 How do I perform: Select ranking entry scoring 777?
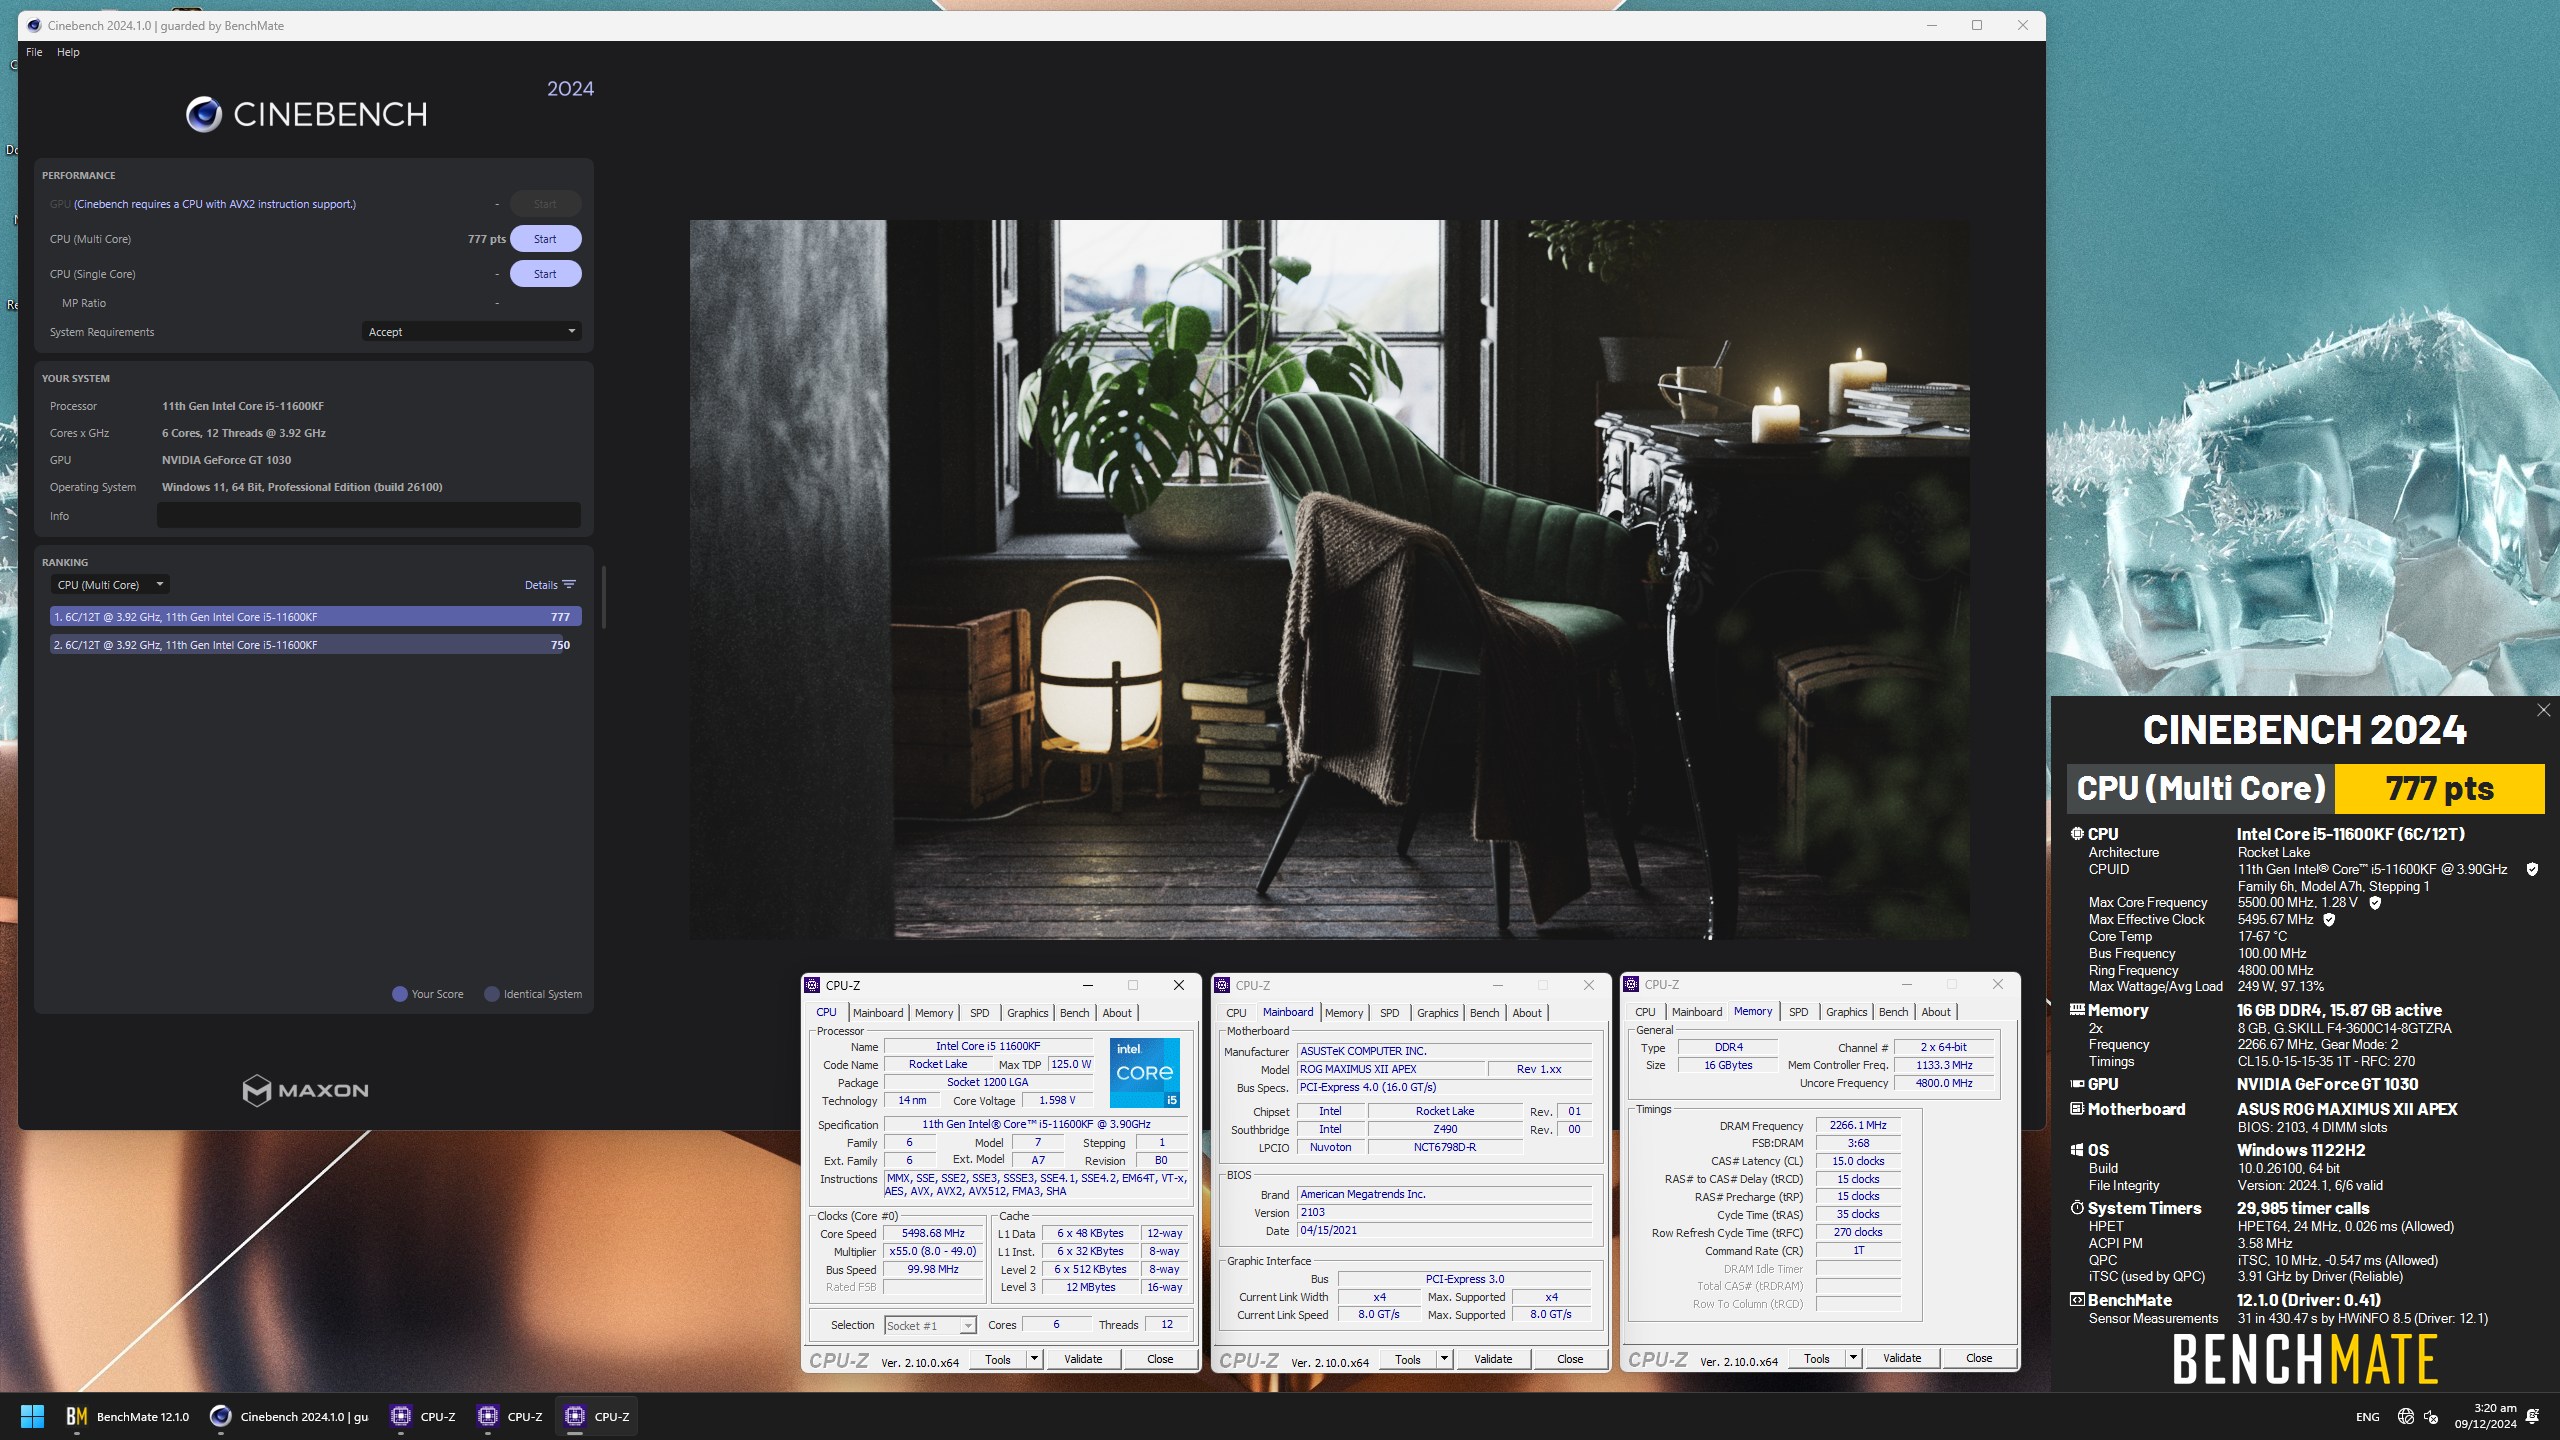pos(316,617)
